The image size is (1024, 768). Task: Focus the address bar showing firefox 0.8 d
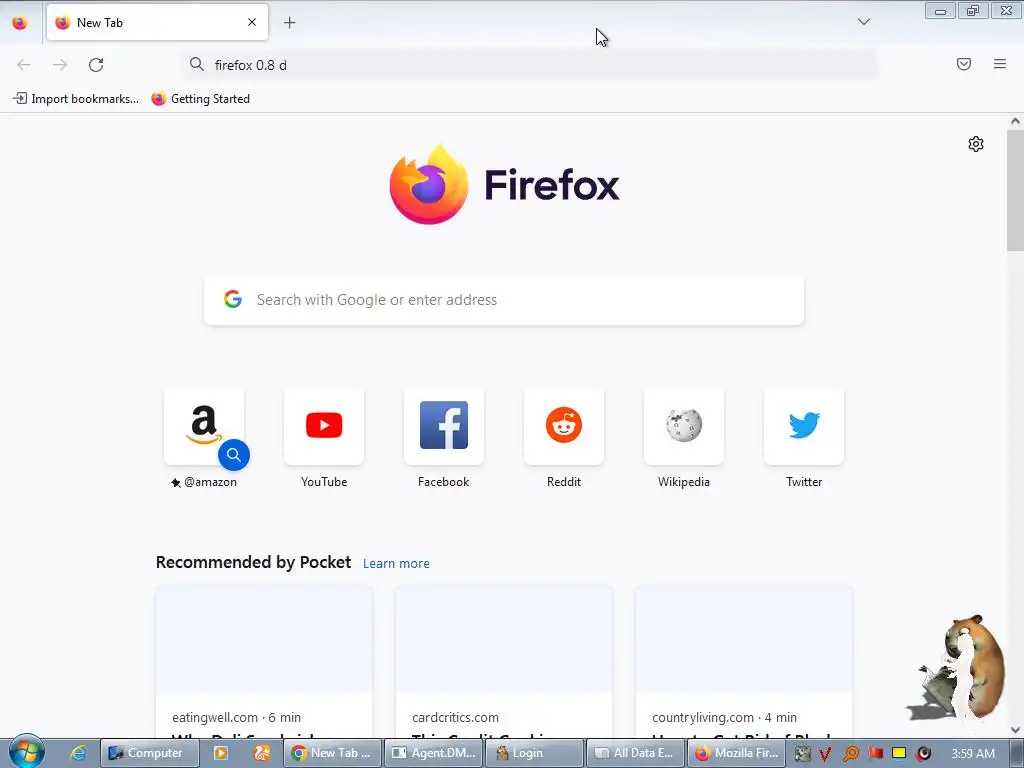coord(530,65)
